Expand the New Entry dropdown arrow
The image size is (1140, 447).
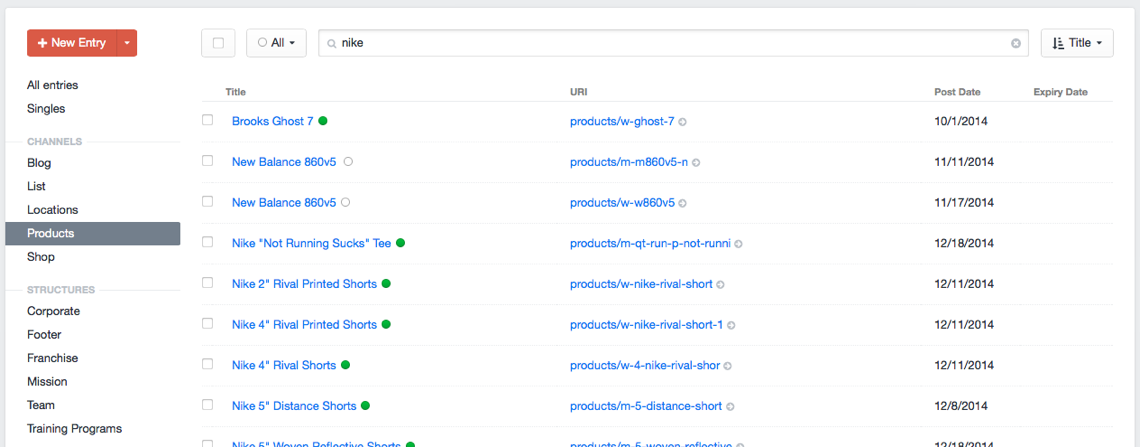click(127, 43)
